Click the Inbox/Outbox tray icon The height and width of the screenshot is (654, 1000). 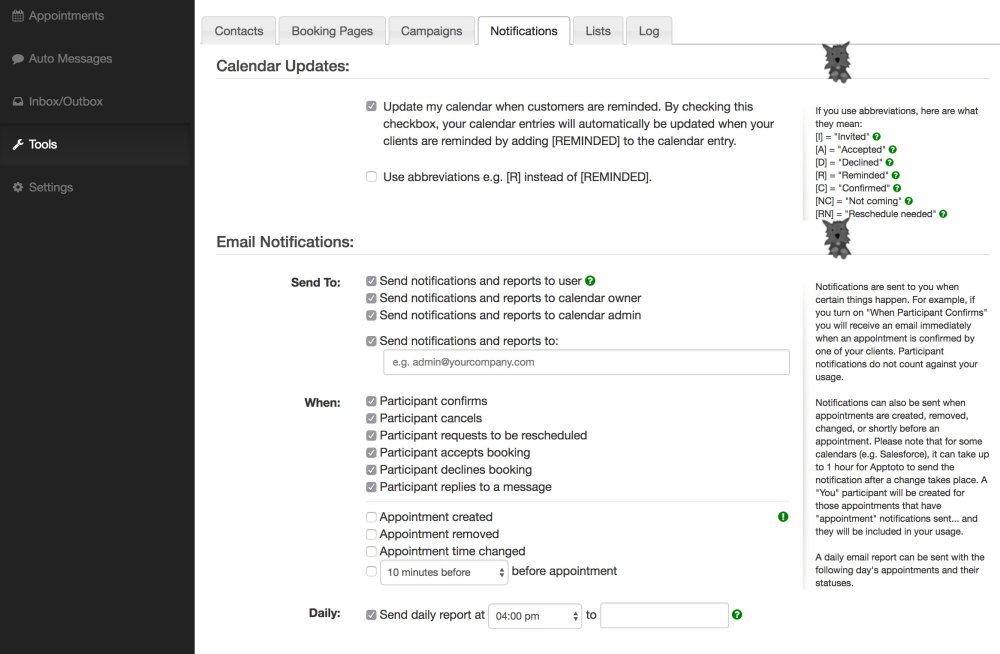[x=18, y=101]
